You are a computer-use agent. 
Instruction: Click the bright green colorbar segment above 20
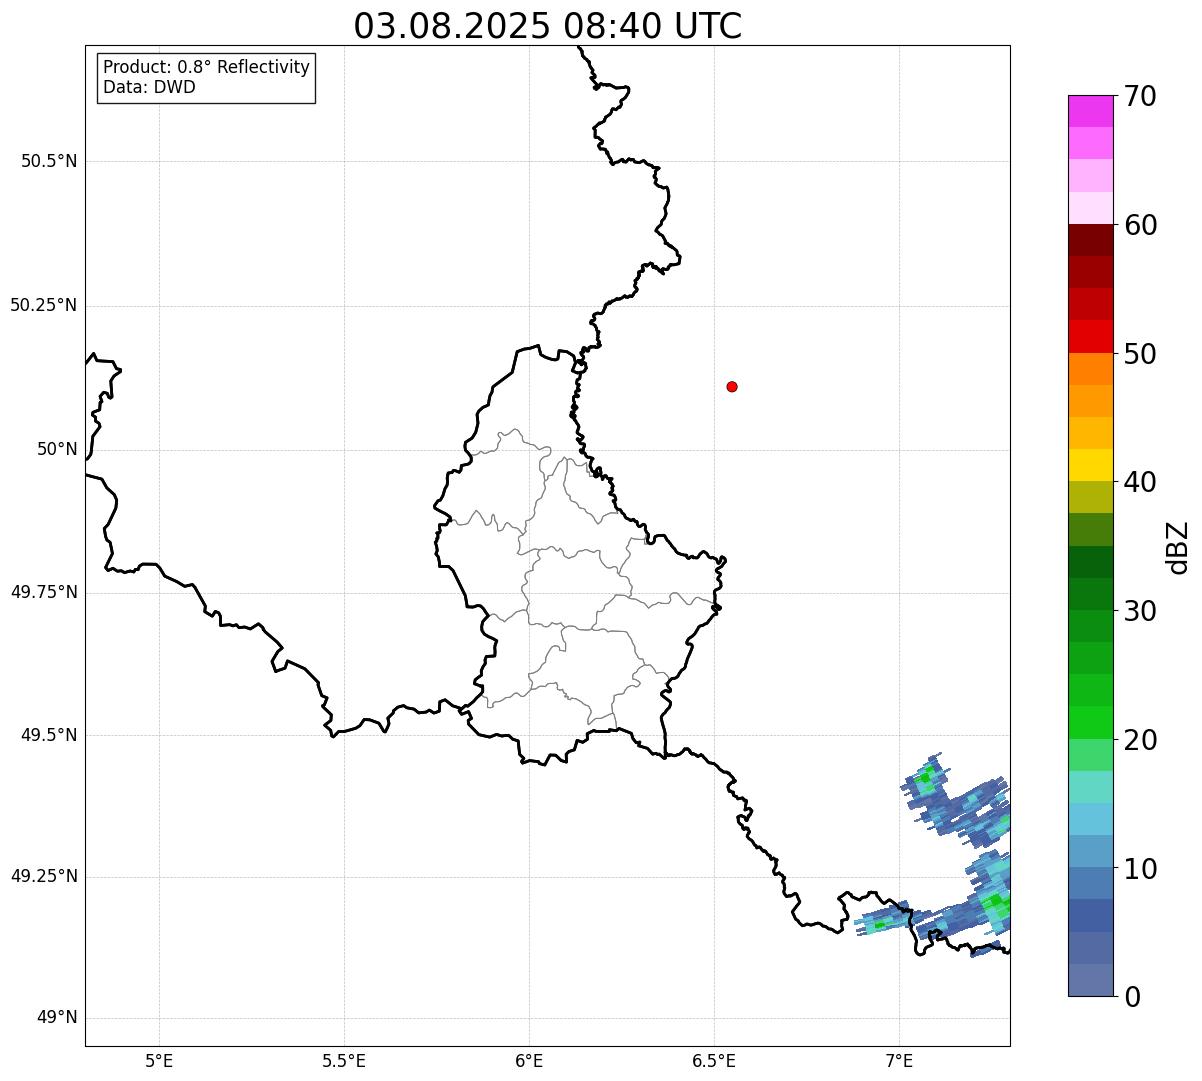[1090, 722]
